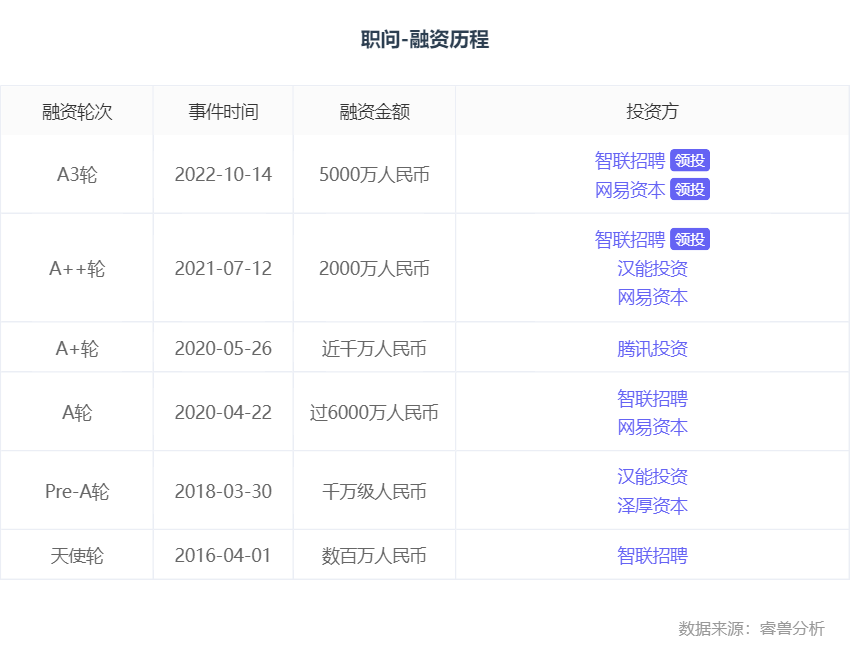Image resolution: width=850 pixels, height=671 pixels.
Task: Click 领投 badge beside 网易资本 in A3轮 row
Action: click(690, 189)
